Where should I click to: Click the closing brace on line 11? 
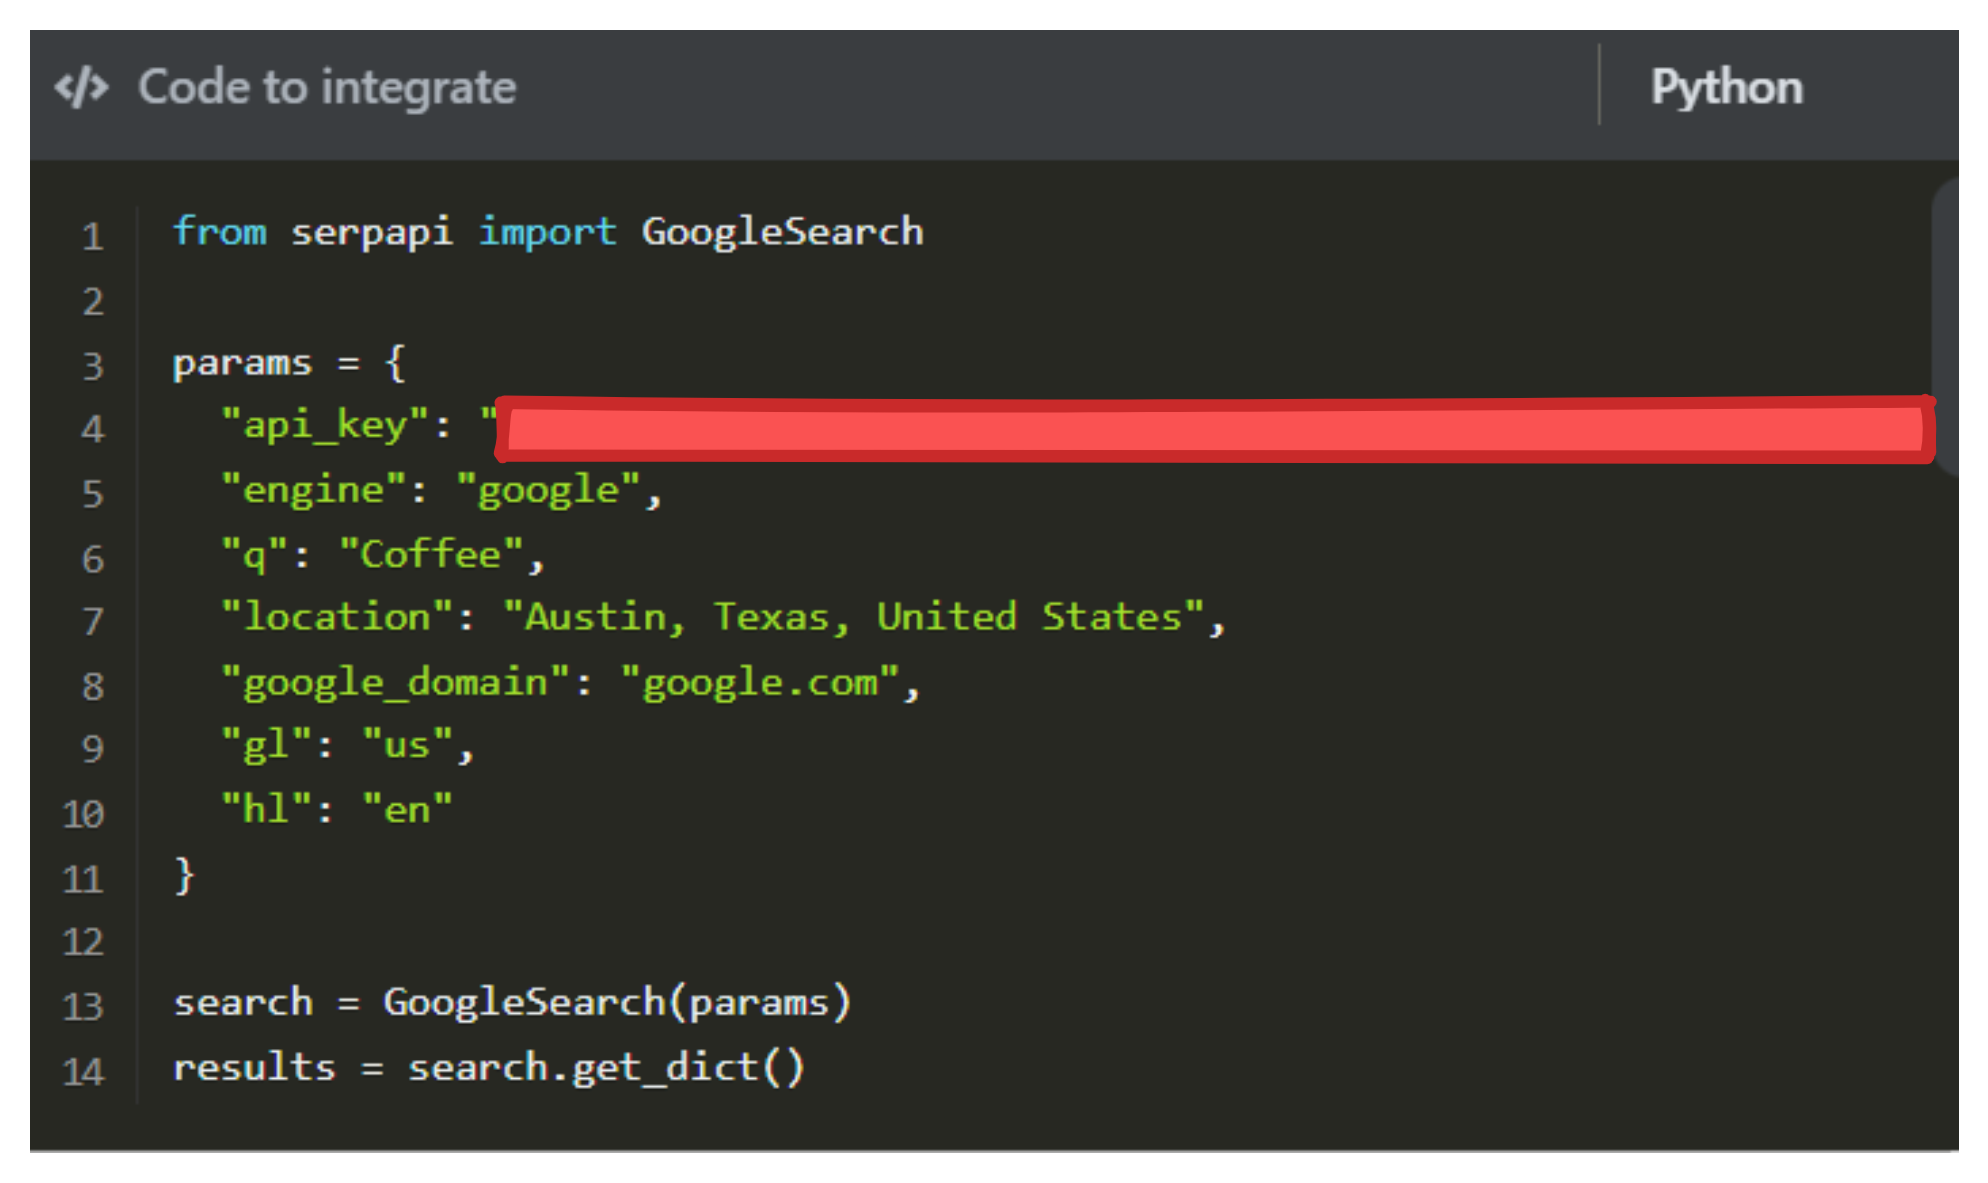pyautogui.click(x=184, y=875)
